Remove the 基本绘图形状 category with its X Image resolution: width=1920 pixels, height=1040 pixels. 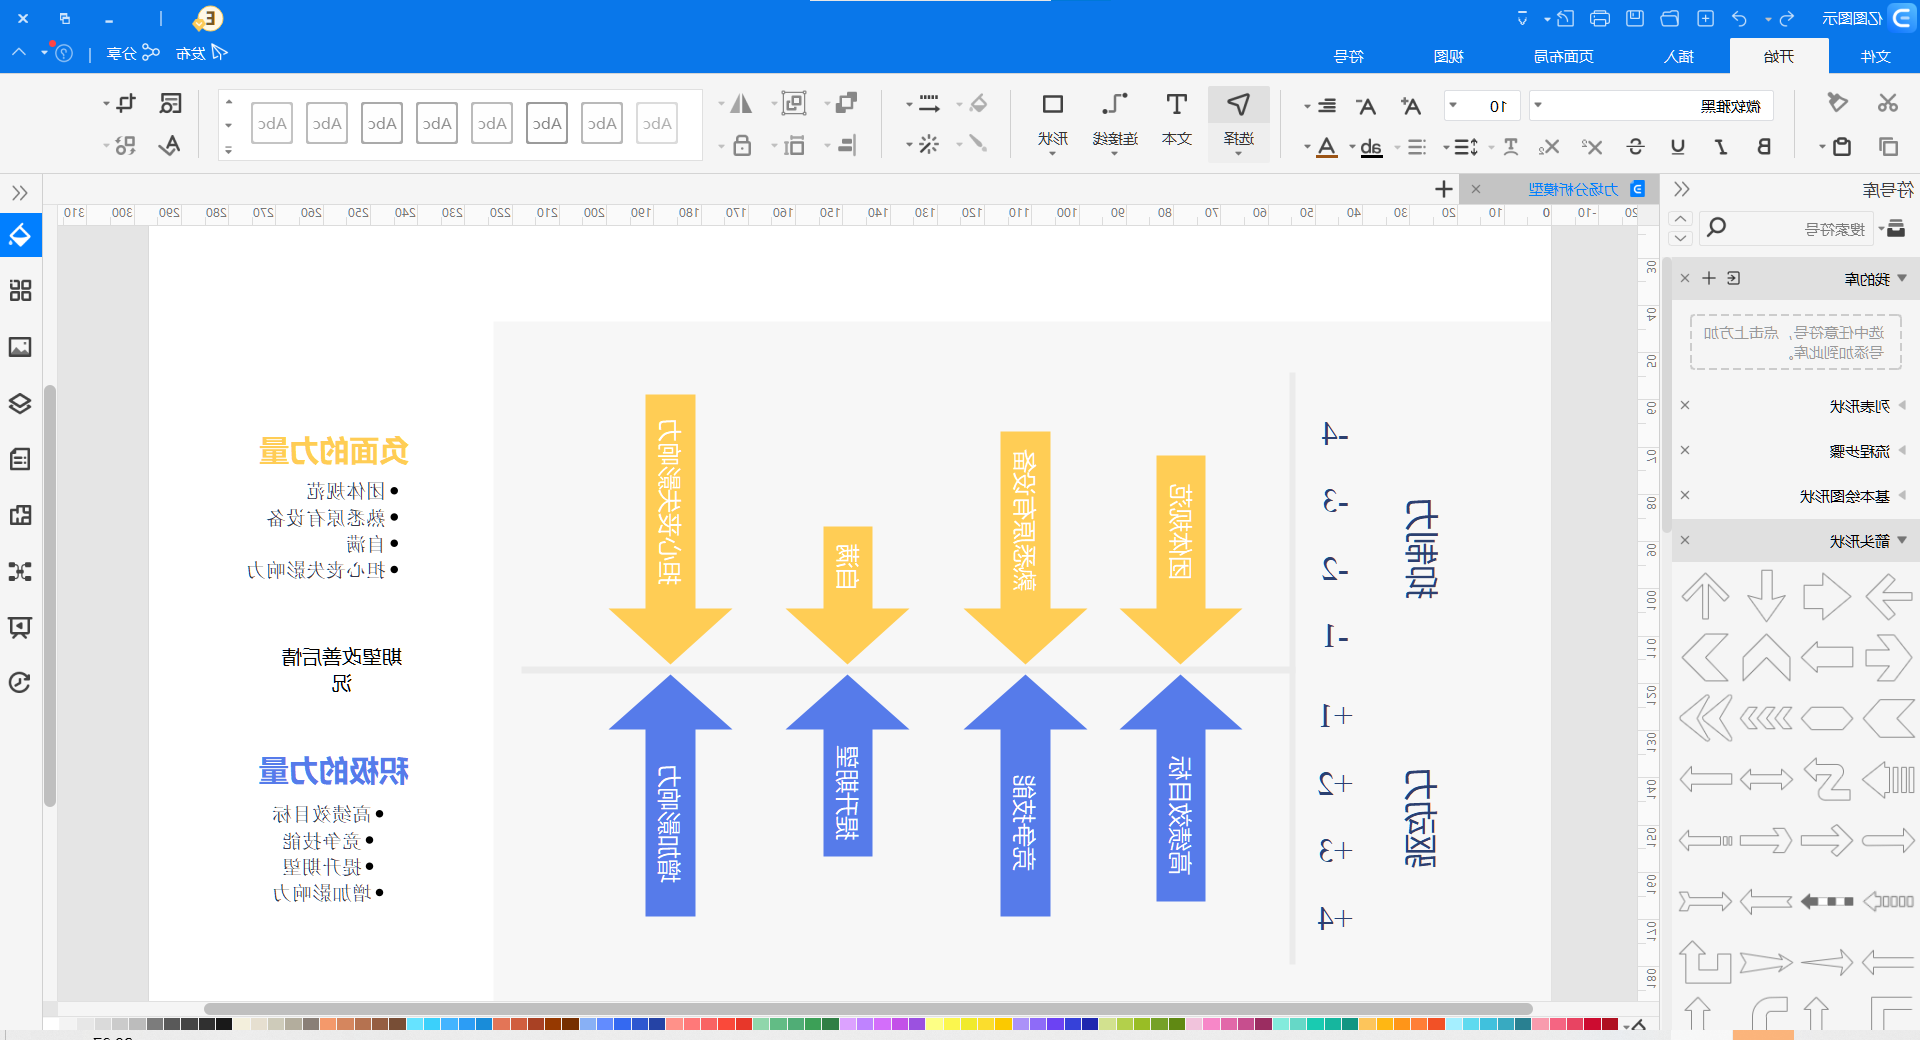point(1685,495)
